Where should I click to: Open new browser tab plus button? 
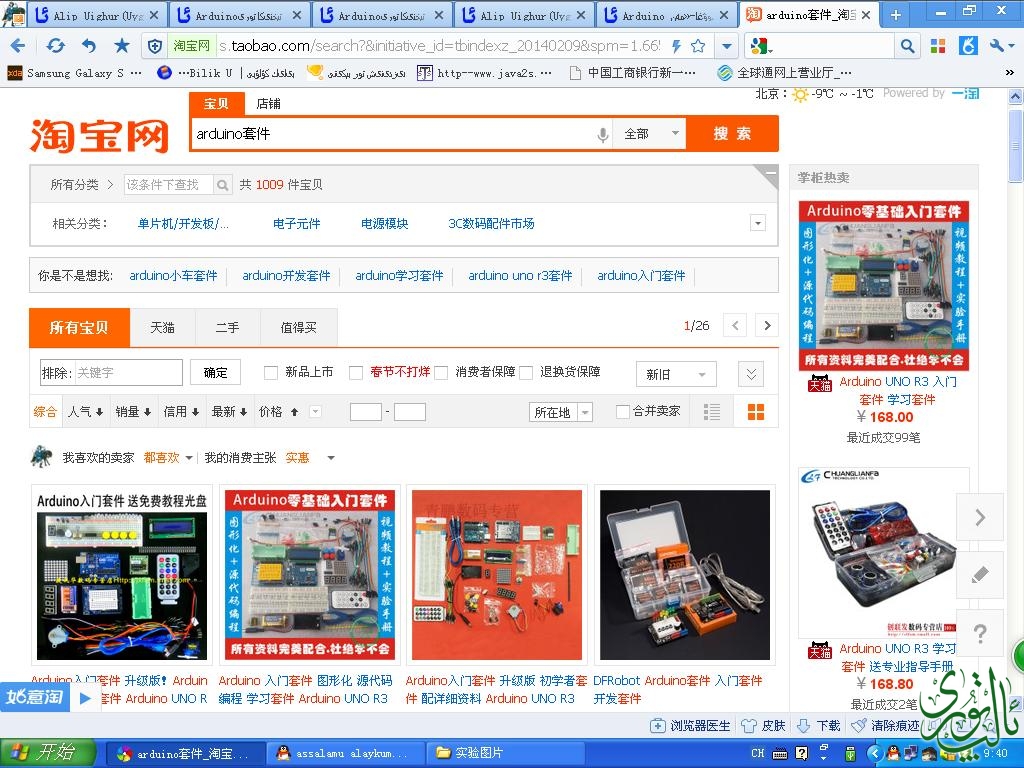click(x=896, y=15)
